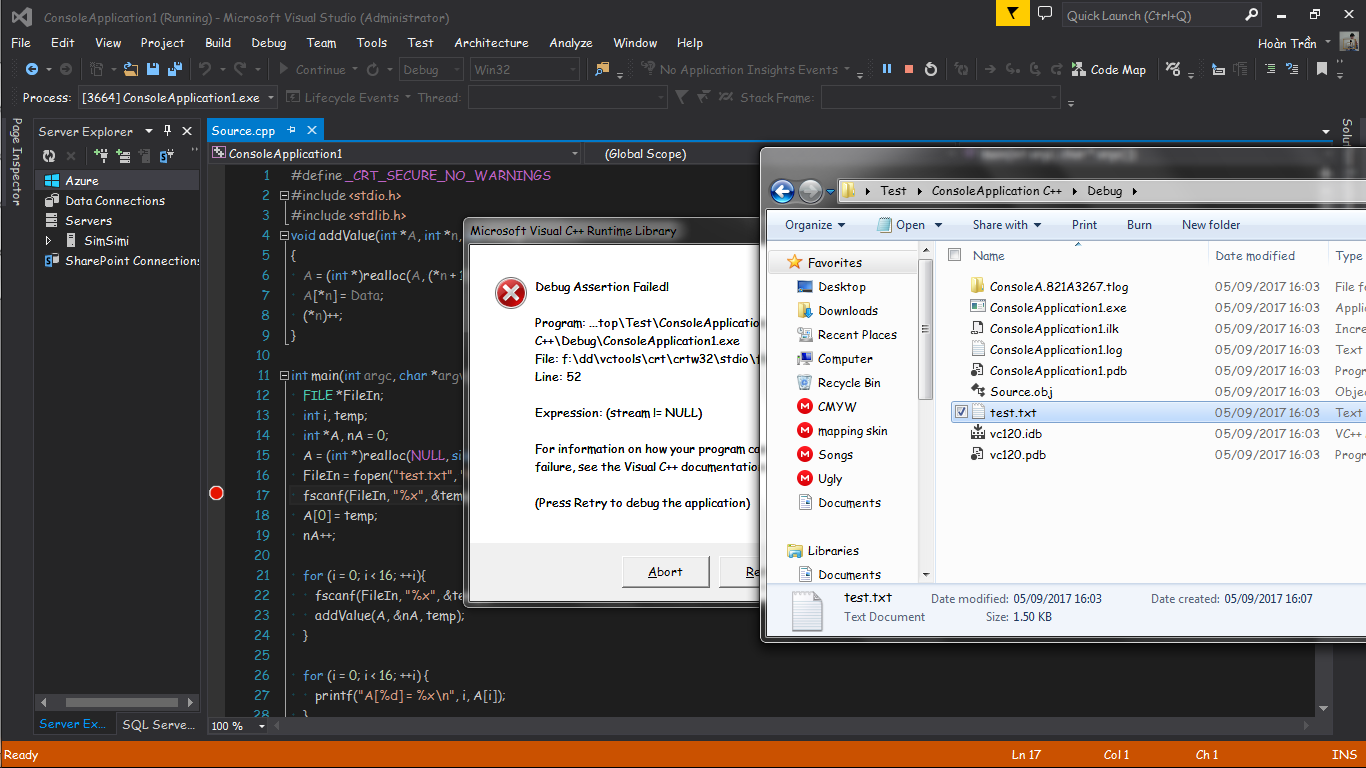Open the Debug menu
Viewport: 1366px width, 768px height.
tap(268, 43)
